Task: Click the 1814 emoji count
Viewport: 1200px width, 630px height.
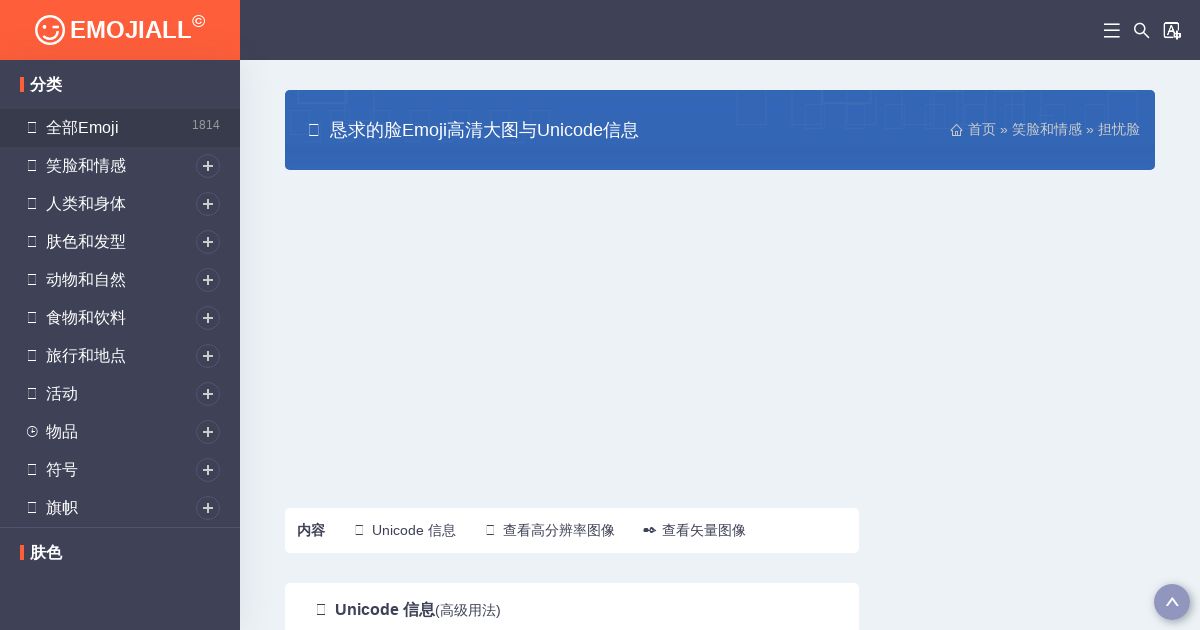Action: 206,125
